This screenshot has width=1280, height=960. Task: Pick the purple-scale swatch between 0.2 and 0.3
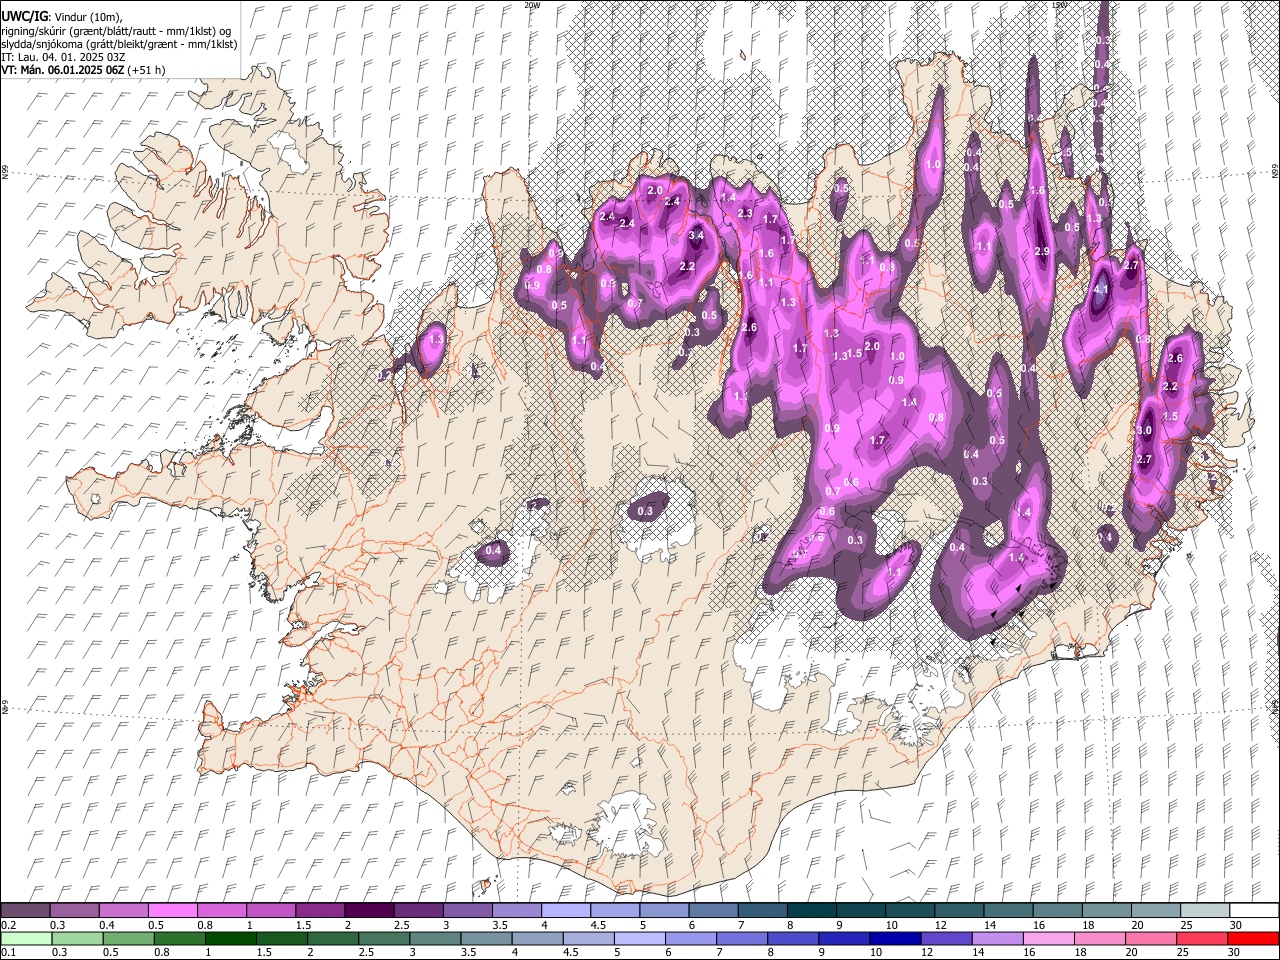(x=25, y=911)
